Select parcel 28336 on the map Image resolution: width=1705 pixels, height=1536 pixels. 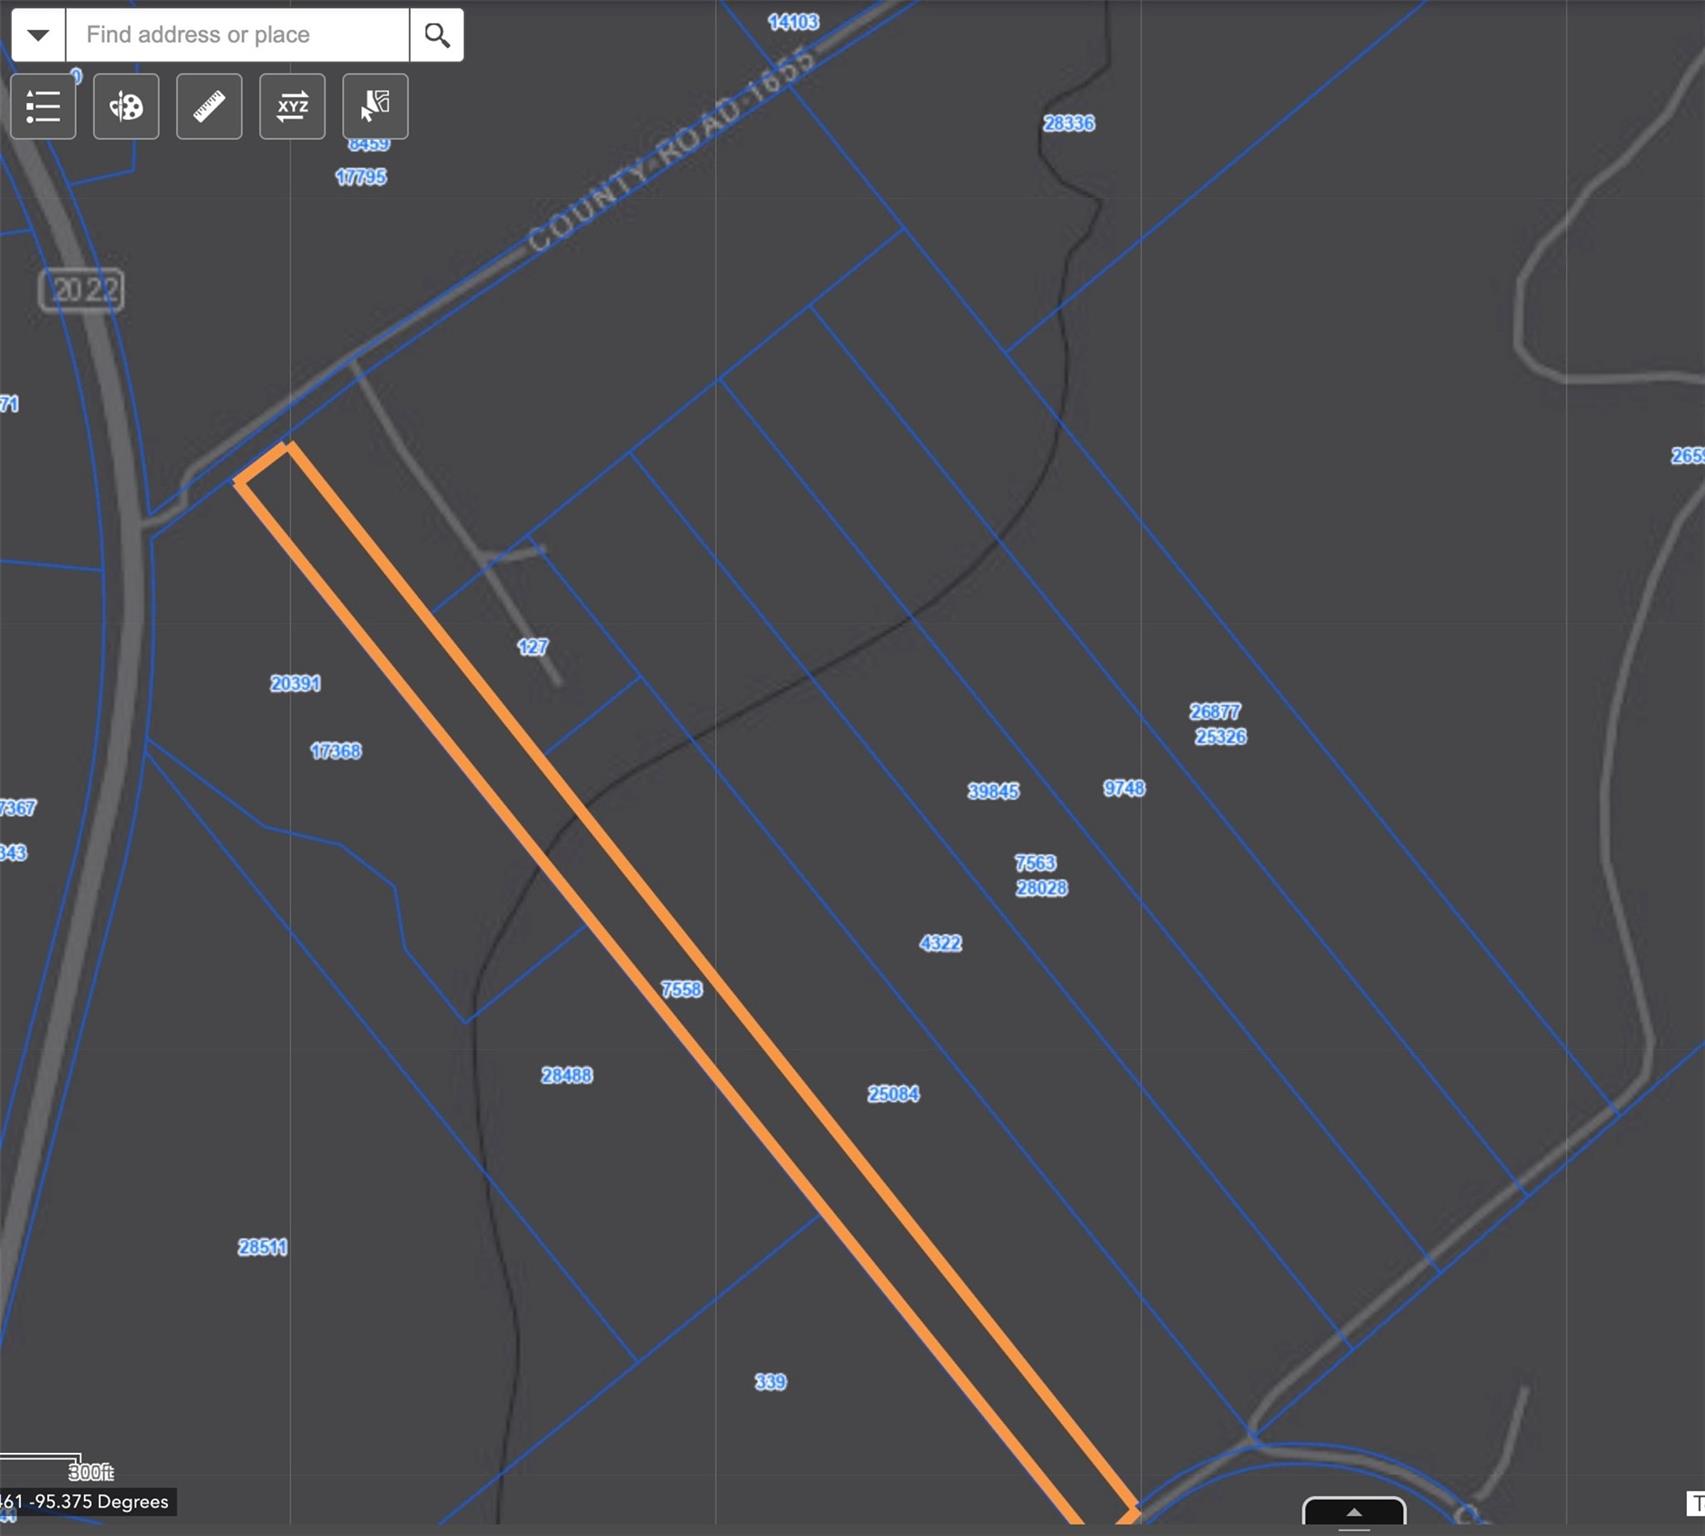click(1068, 123)
